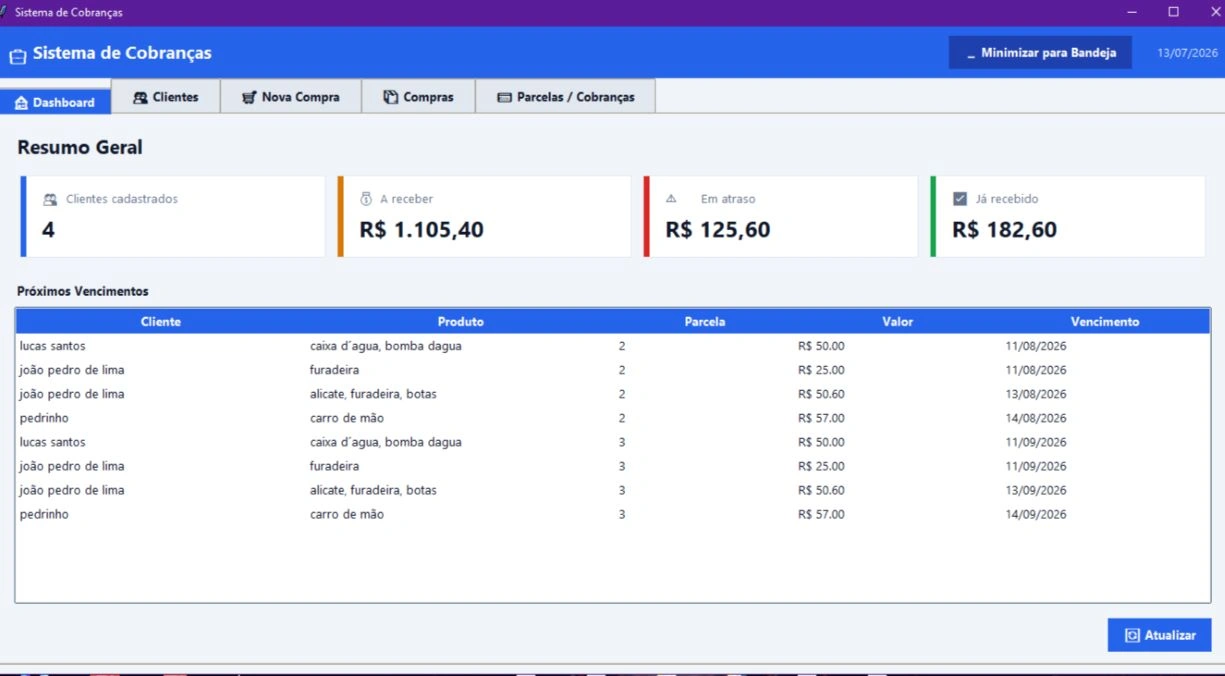Click the package icon on Compras tab

(391, 97)
